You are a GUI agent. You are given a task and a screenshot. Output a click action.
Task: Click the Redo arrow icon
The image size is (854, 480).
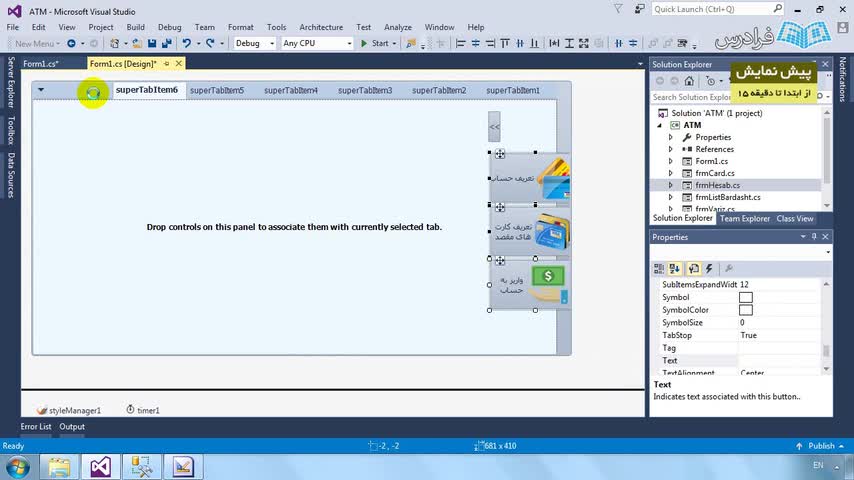coord(210,43)
